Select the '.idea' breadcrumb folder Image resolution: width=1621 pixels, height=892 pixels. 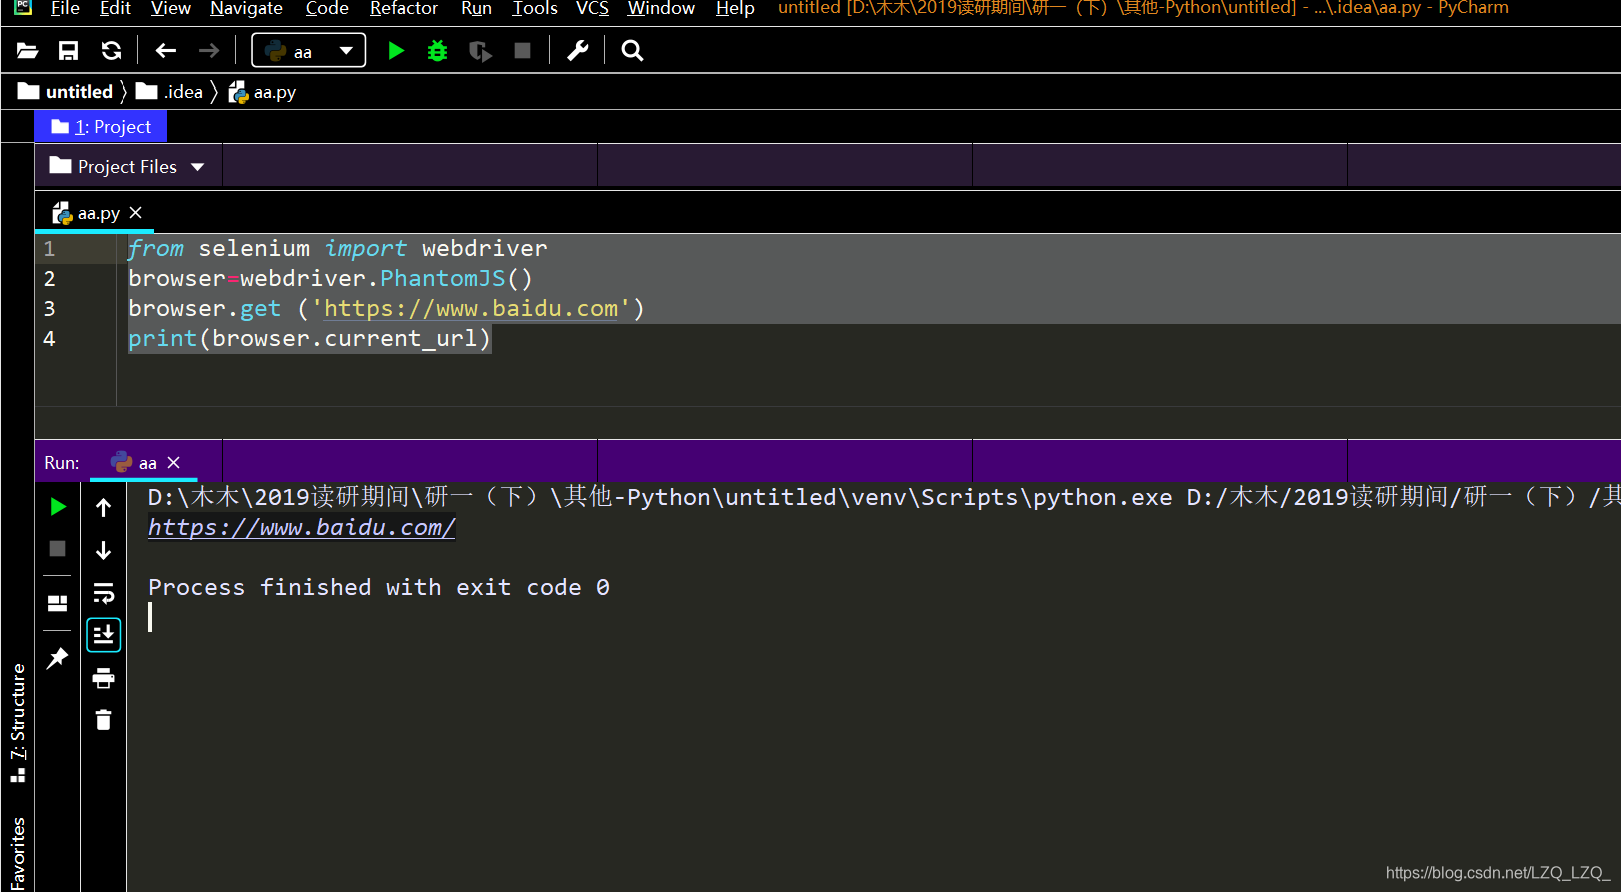[169, 92]
